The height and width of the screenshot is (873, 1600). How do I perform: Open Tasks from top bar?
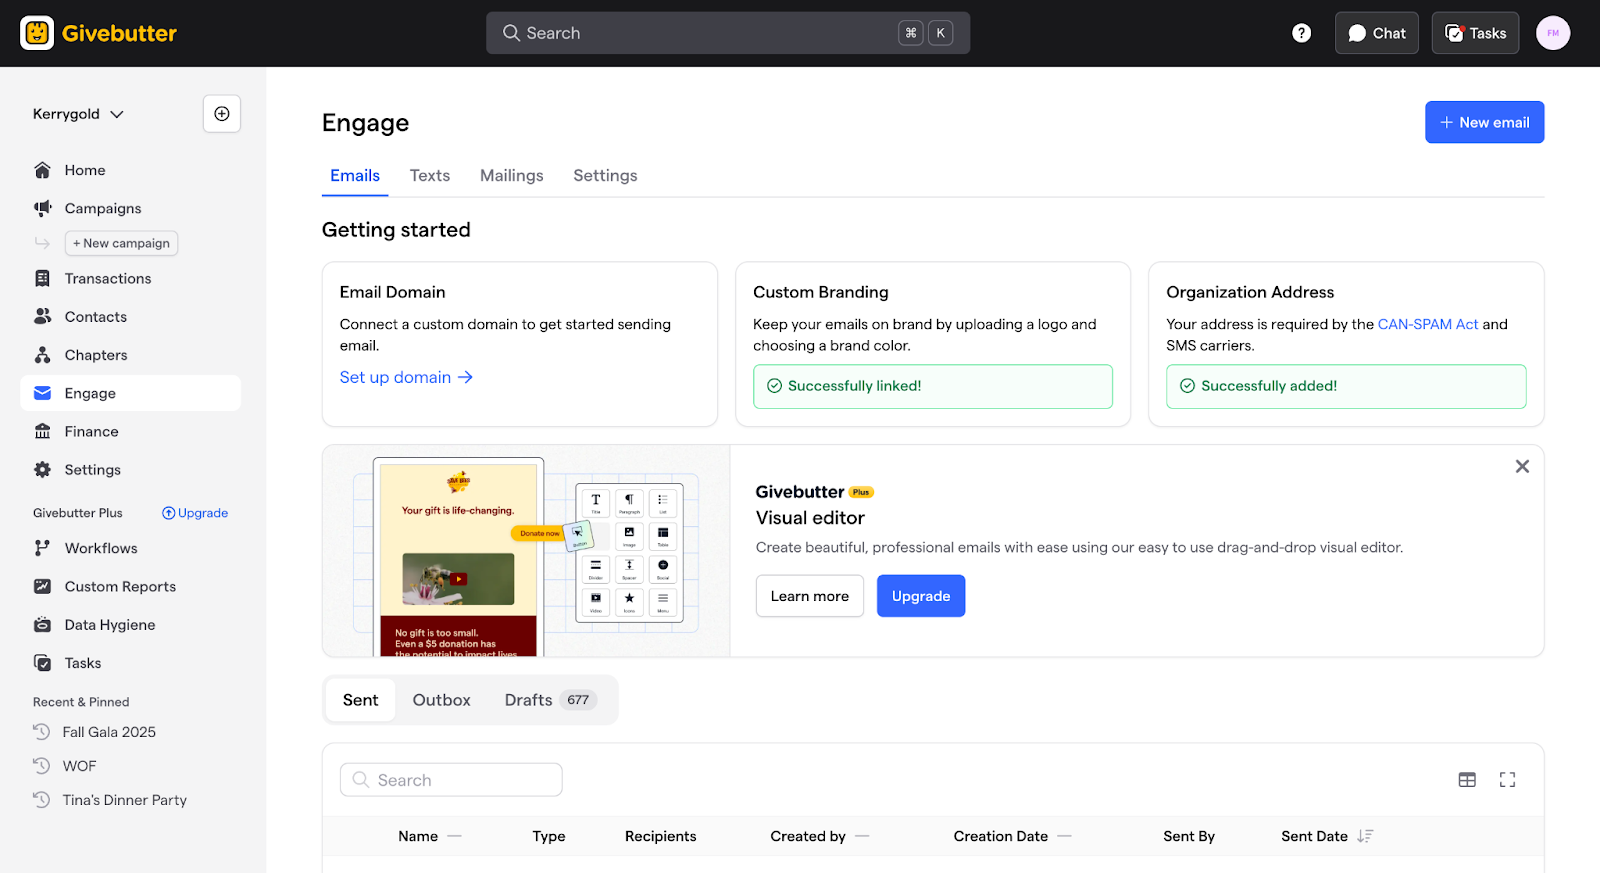click(1475, 33)
